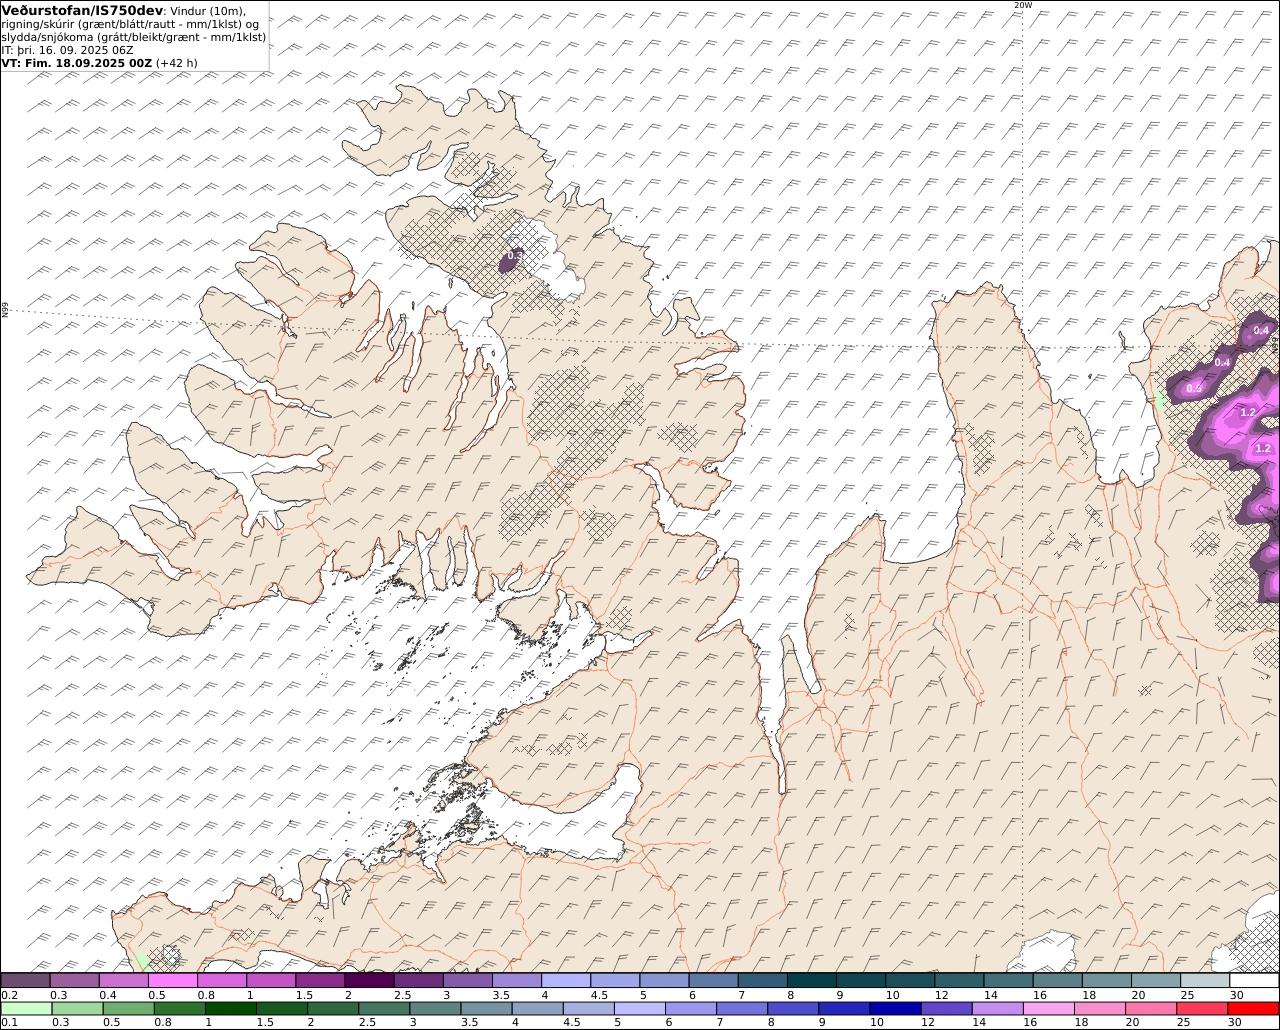Viewport: 1280px width, 1030px height.
Task: Pick the dark teal snow swatch between 8 and 9
Action: click(812, 980)
